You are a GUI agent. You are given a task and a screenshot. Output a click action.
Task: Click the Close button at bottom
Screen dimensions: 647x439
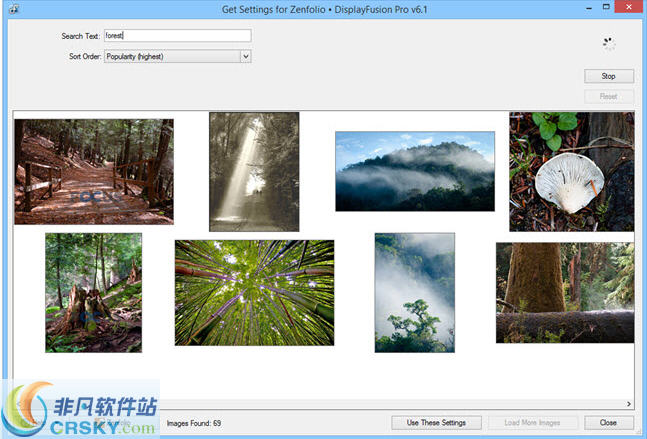click(609, 422)
